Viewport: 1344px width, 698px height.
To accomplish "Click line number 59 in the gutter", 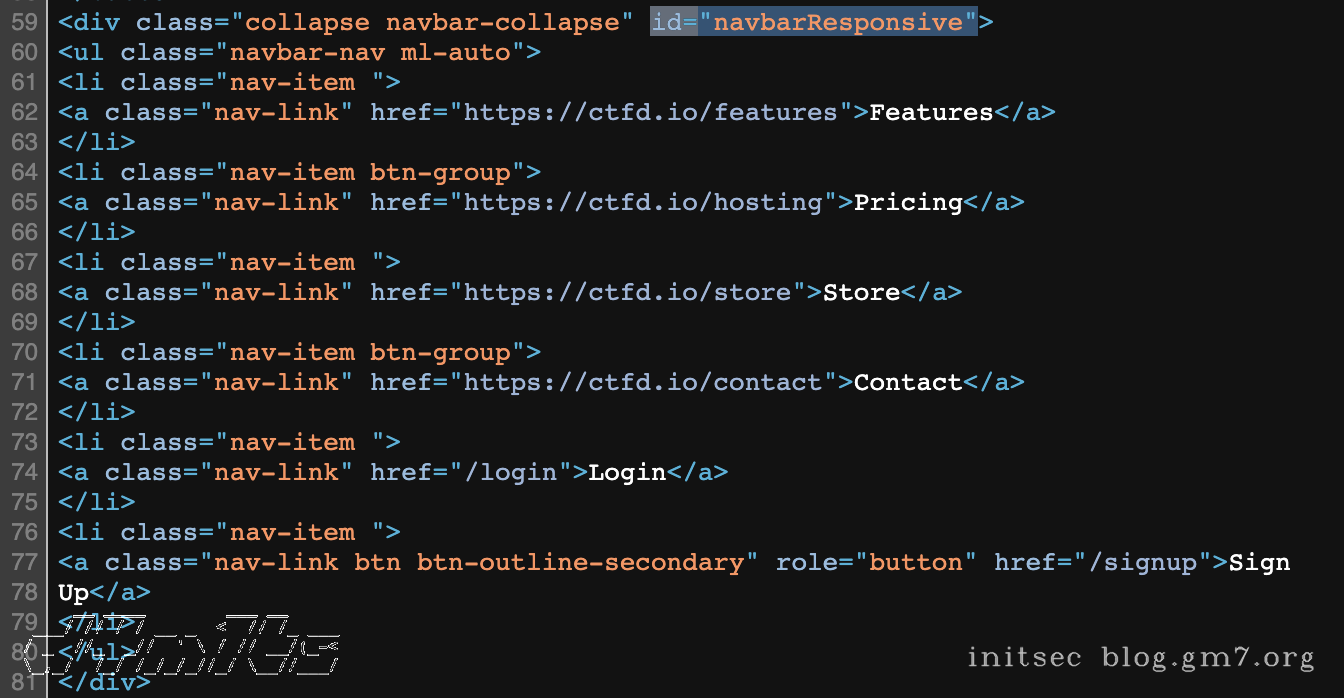I will [x=23, y=22].
